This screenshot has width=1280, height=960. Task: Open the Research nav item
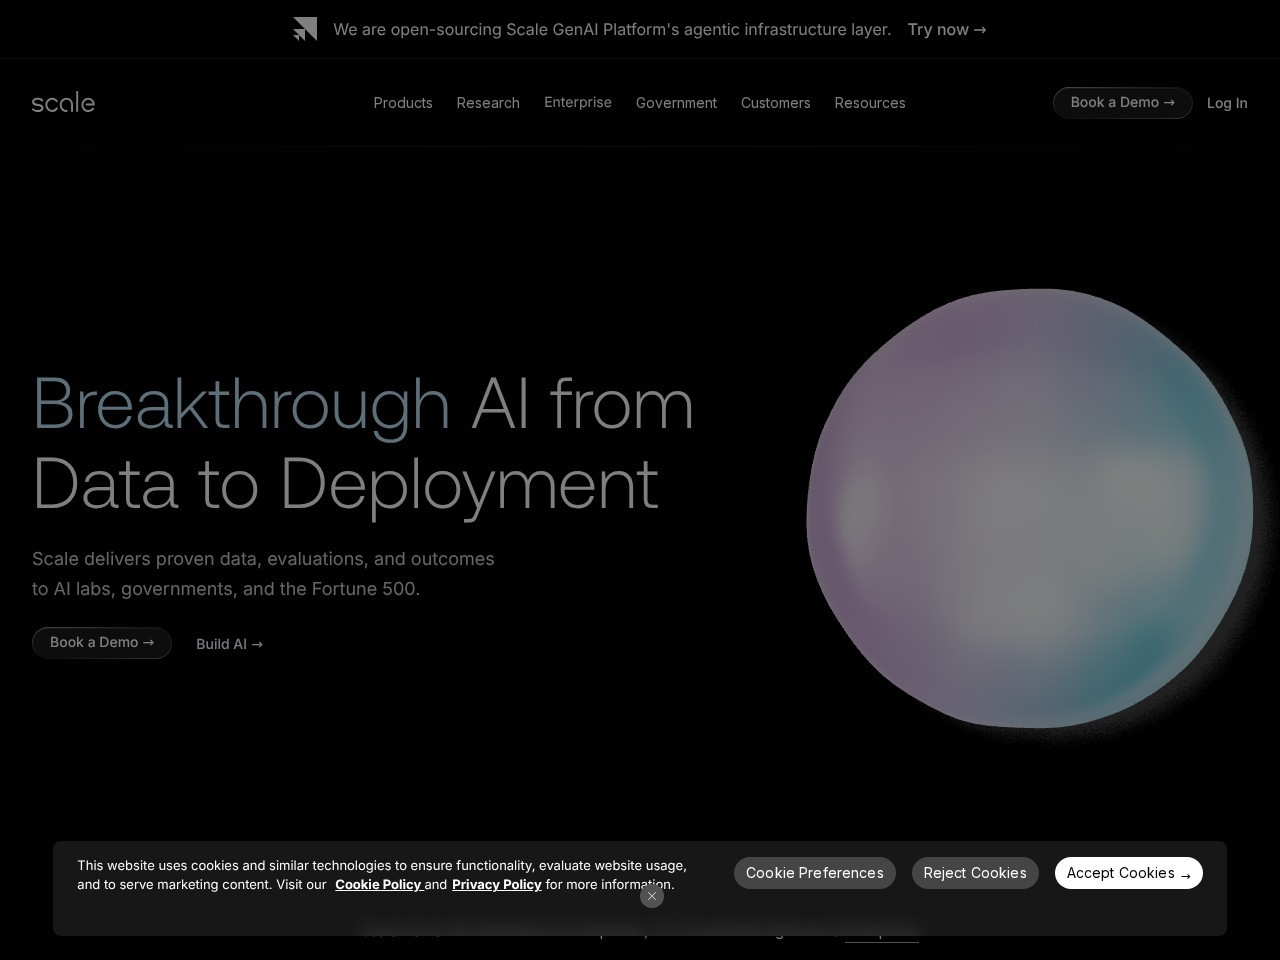click(488, 103)
